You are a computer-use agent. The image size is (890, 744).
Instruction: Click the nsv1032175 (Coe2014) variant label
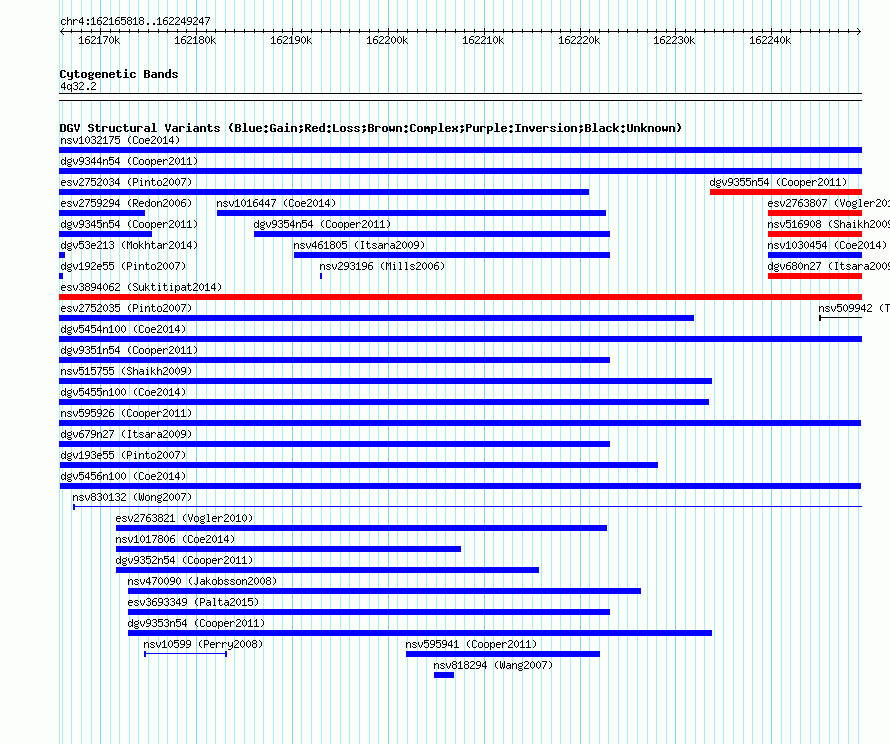click(x=120, y=140)
